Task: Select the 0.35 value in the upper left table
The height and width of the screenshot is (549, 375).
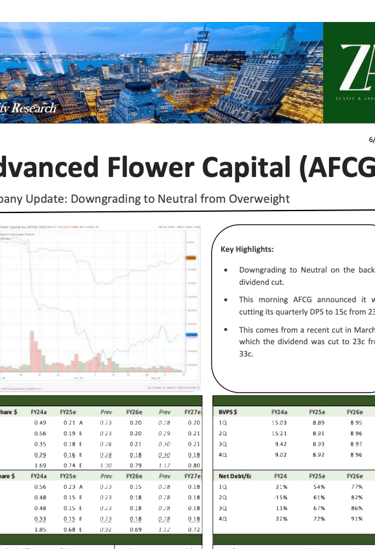Action: tap(40, 444)
